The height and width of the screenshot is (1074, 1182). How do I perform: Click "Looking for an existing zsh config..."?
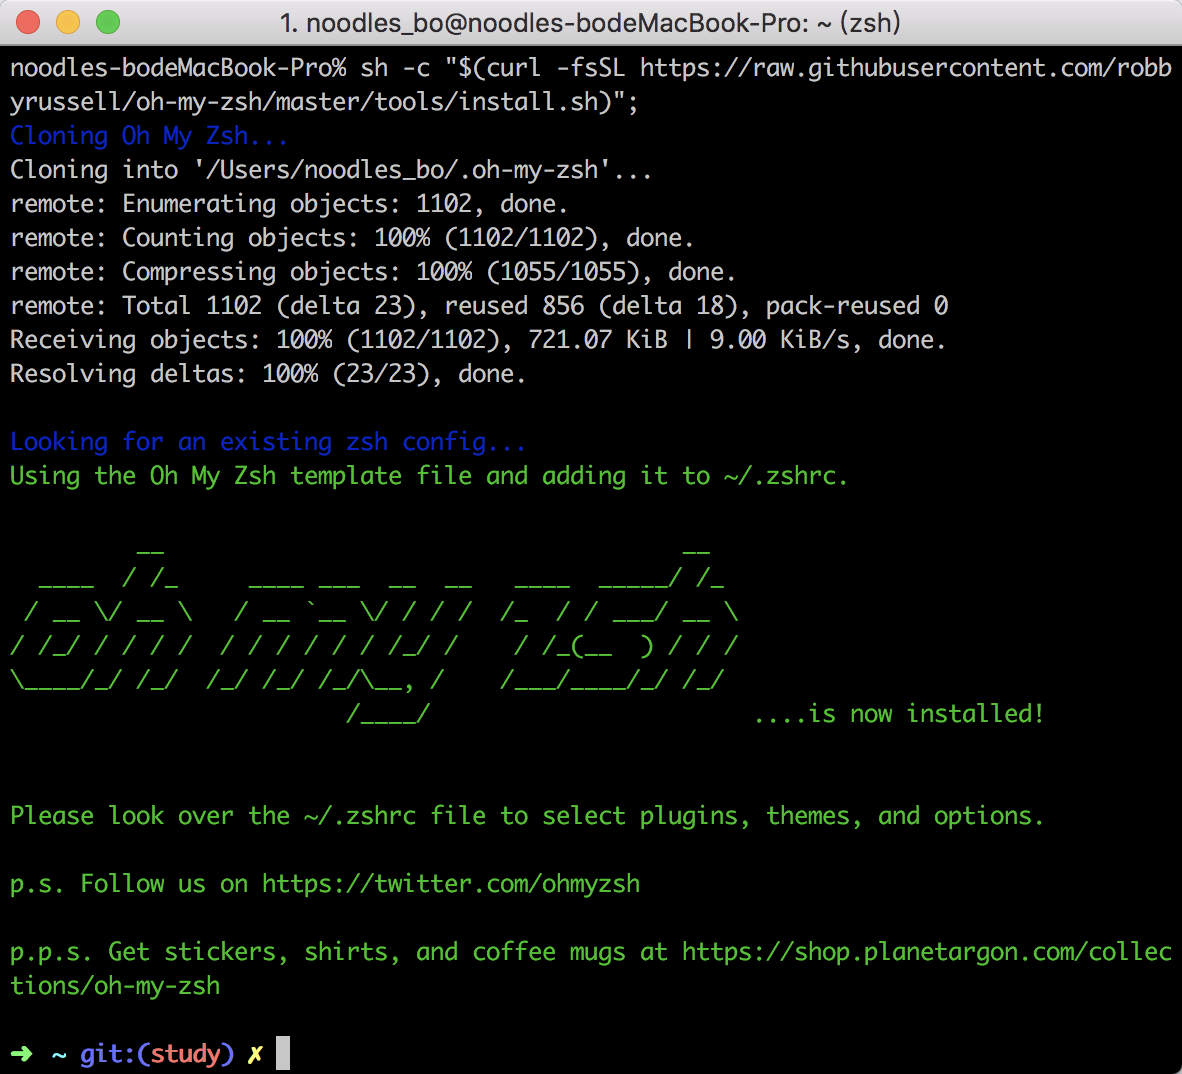tap(268, 442)
